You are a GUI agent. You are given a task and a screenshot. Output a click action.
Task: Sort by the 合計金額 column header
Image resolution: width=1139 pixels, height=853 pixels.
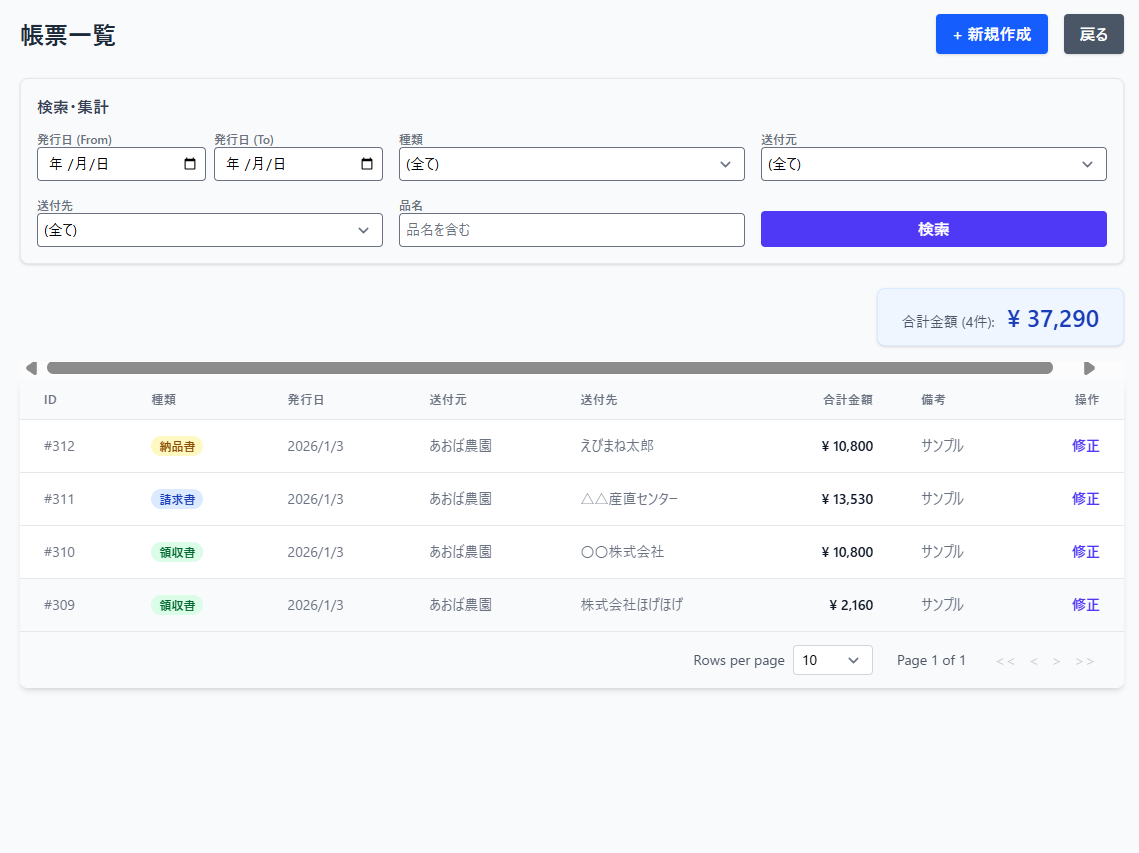coord(847,400)
